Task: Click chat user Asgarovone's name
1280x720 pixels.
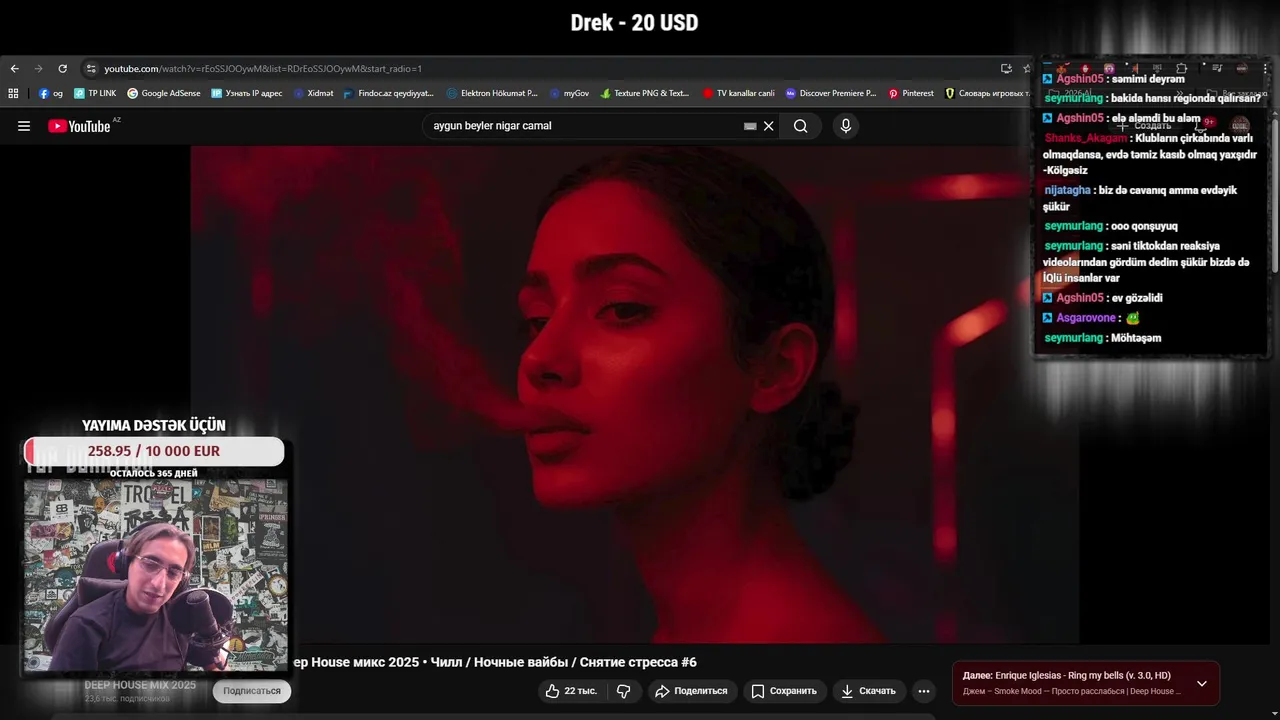Action: point(1086,318)
